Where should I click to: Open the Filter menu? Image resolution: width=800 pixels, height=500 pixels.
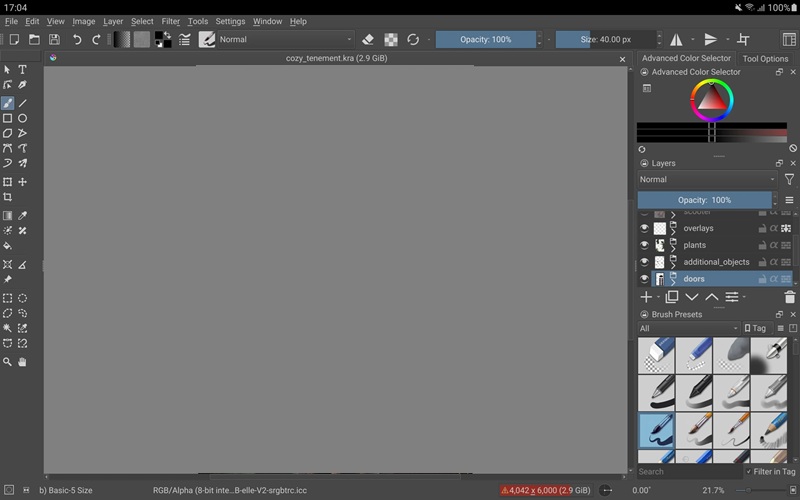(171, 21)
